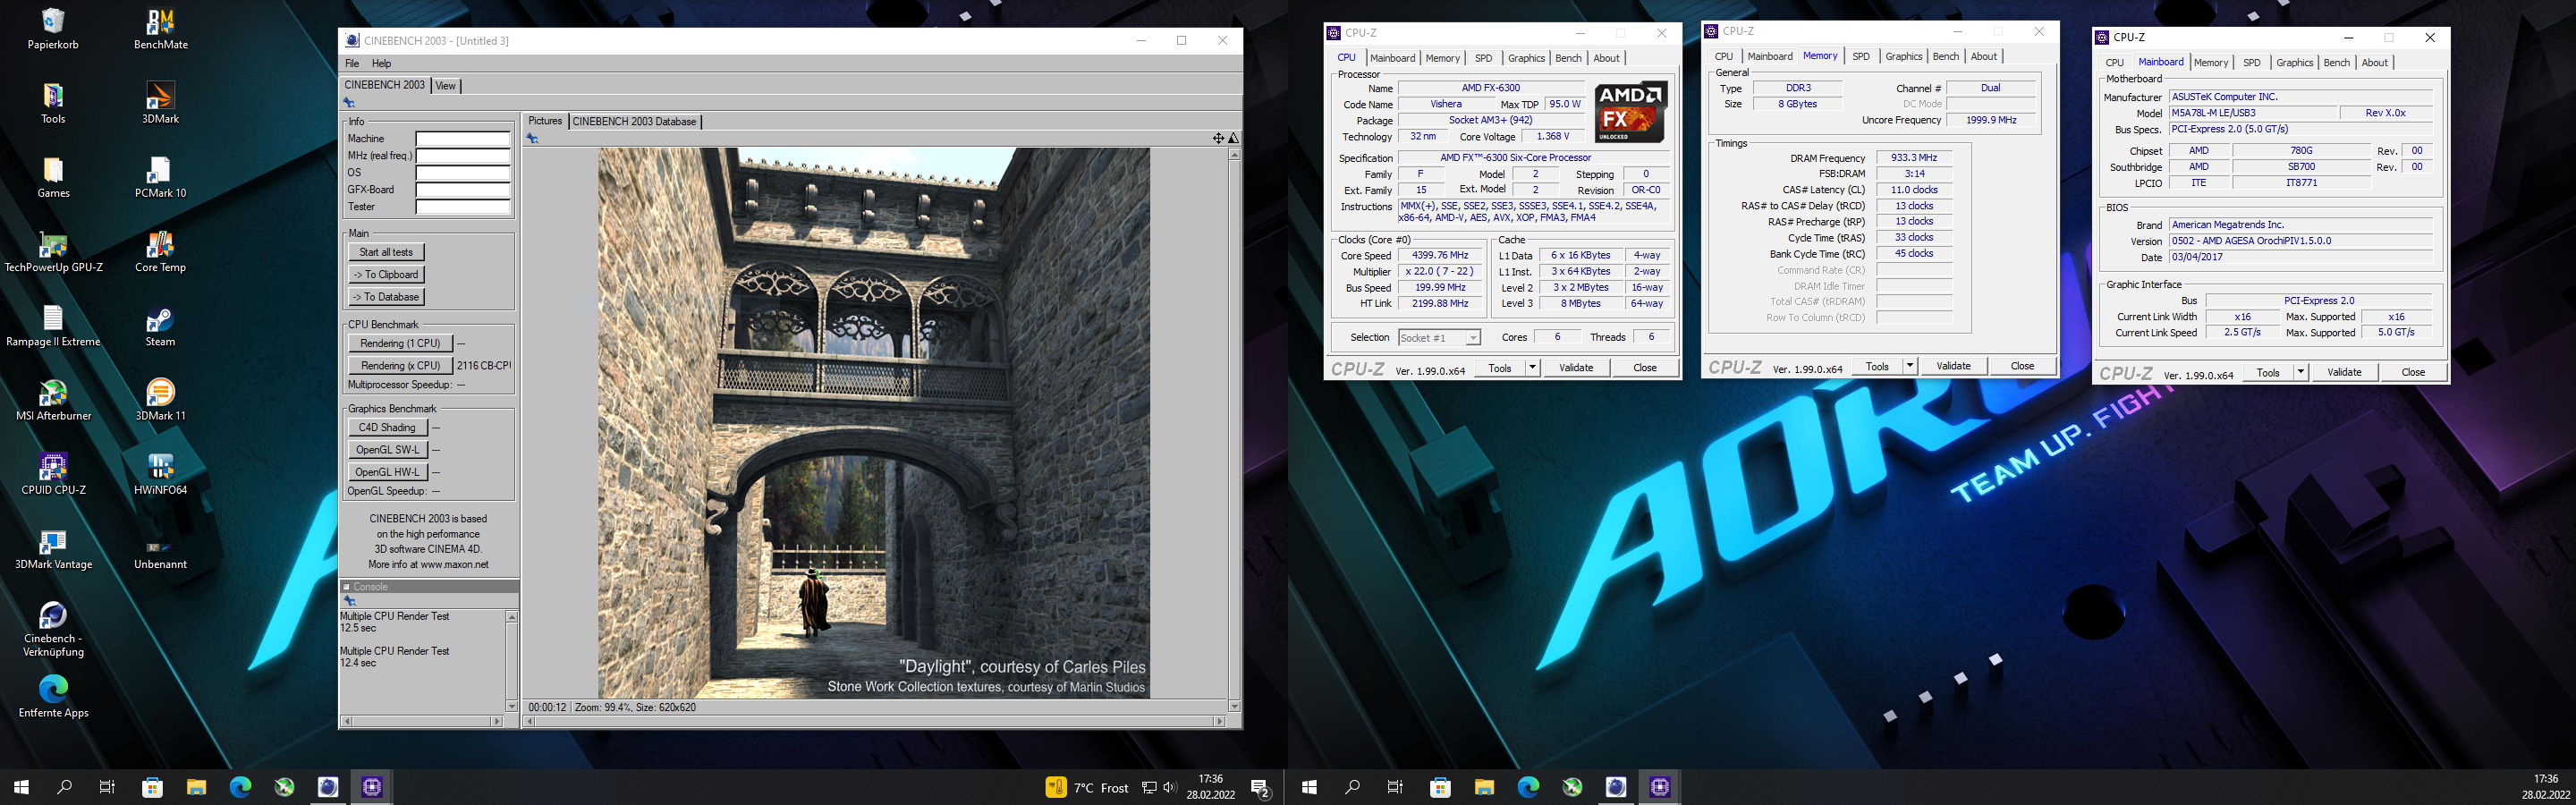Start the OpenGL SW-L test
This screenshot has width=2576, height=805.
coord(387,450)
